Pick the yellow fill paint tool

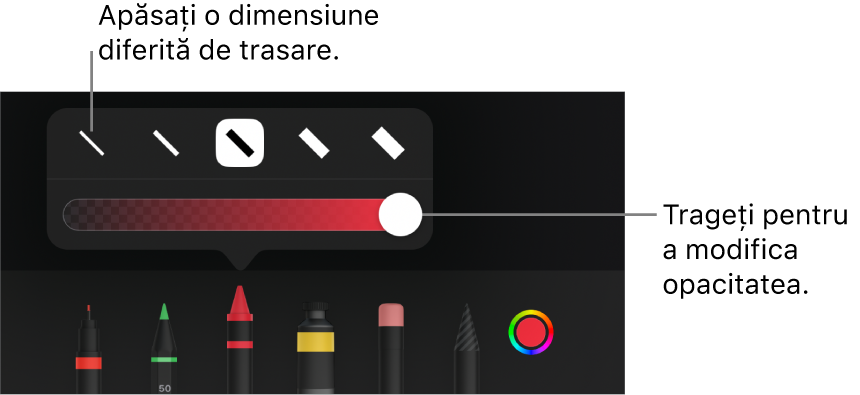point(315,347)
